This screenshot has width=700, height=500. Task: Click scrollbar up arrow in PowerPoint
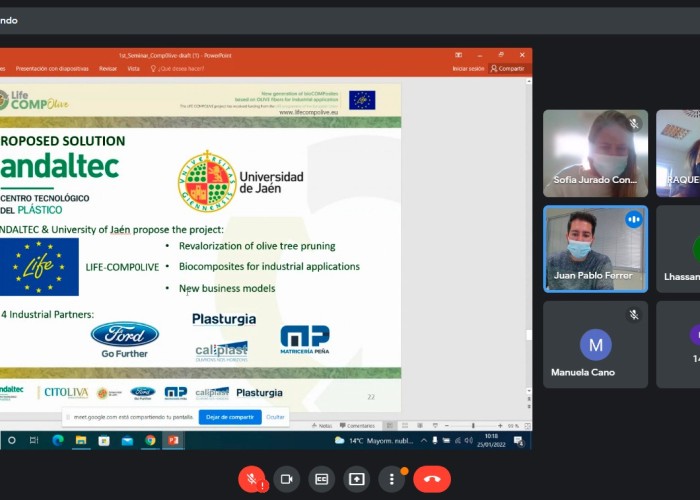(x=529, y=81)
